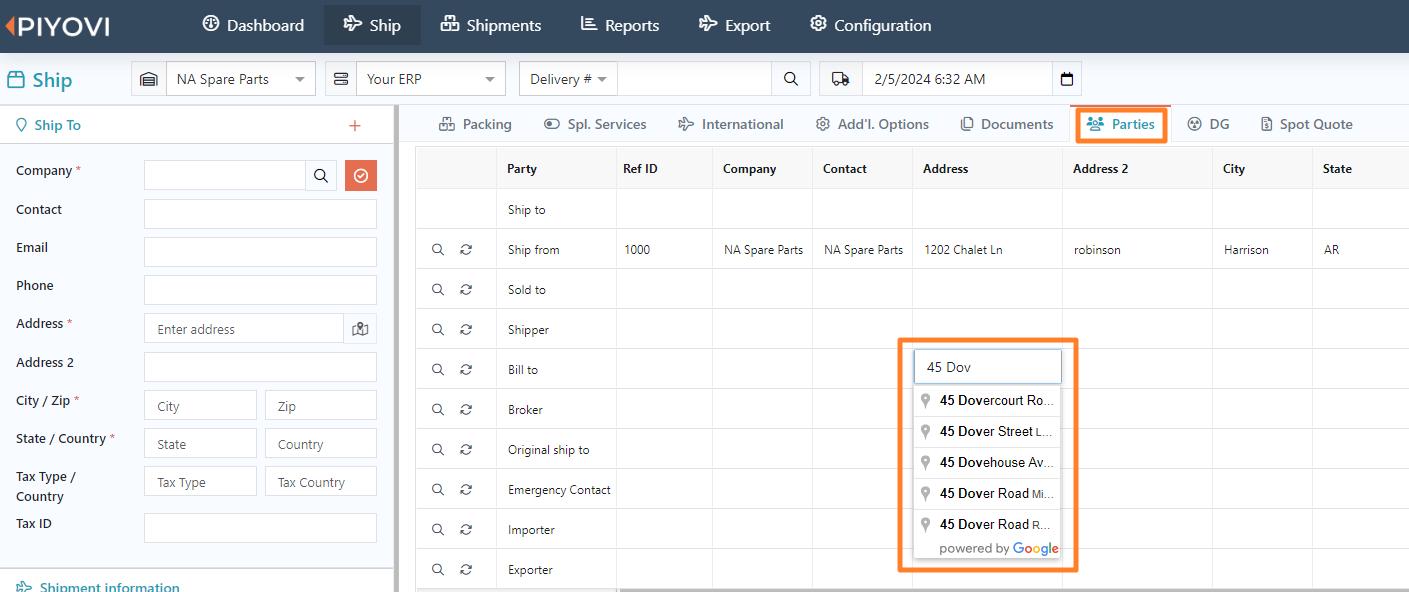Switch to the Packing tab

(x=475, y=124)
